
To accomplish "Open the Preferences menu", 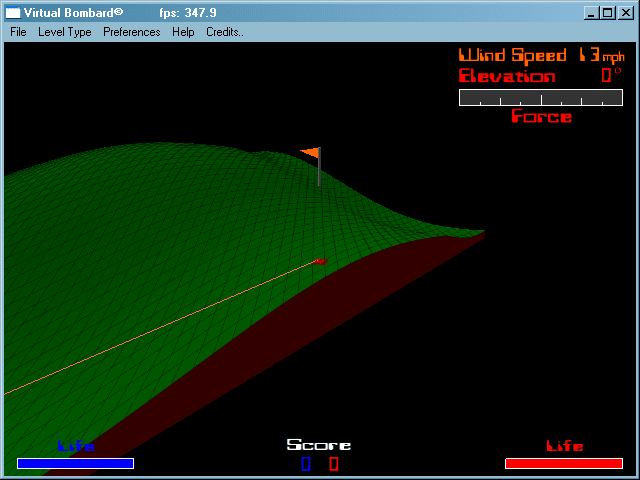I will coord(131,32).
